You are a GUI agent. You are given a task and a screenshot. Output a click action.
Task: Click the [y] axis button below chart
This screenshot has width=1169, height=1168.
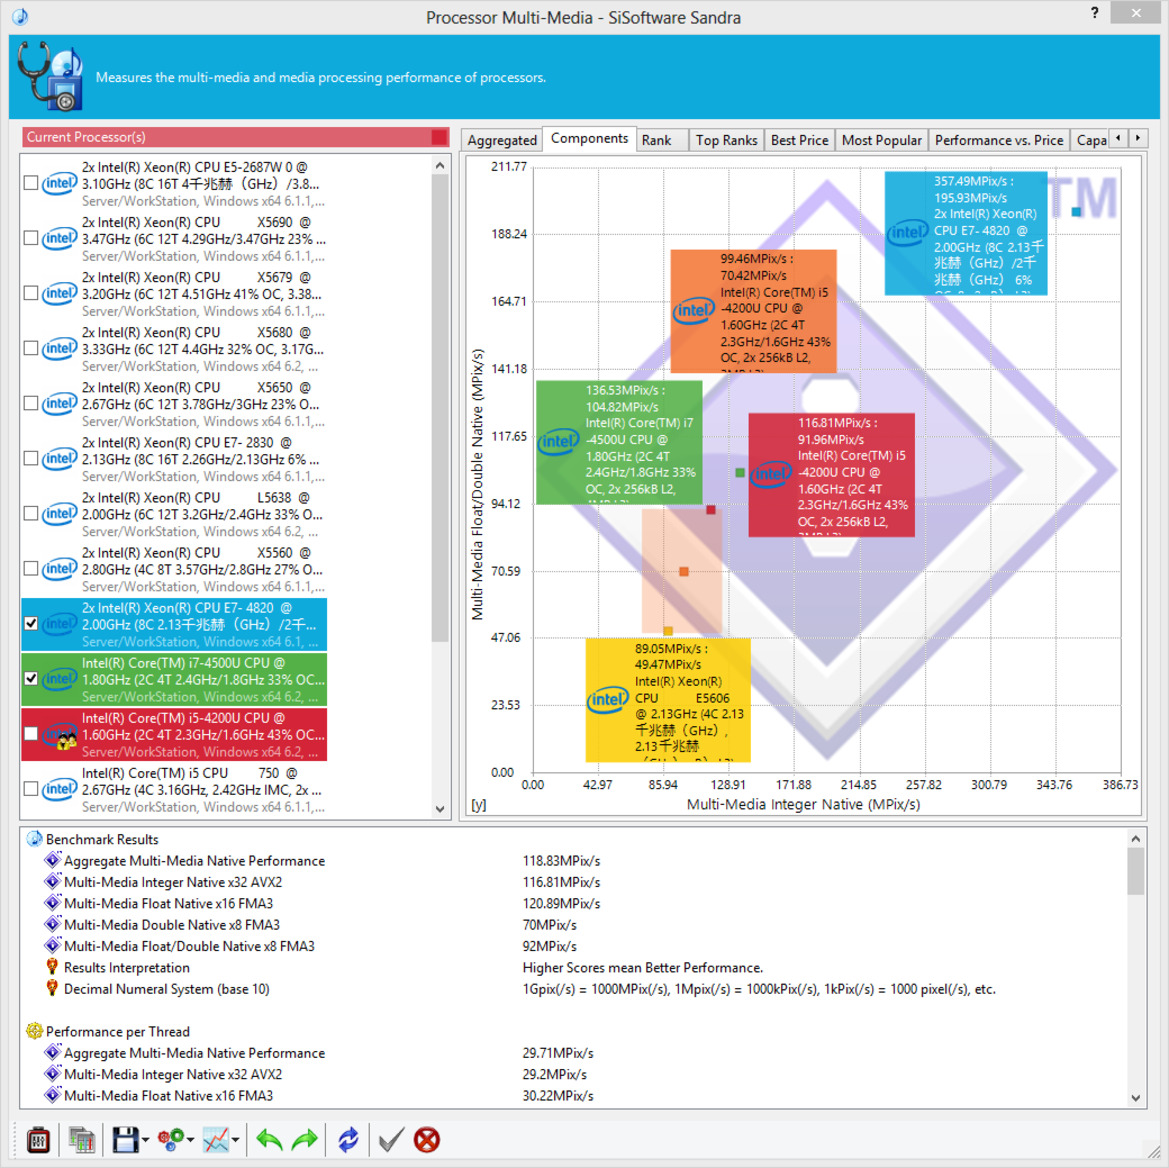pyautogui.click(x=479, y=805)
